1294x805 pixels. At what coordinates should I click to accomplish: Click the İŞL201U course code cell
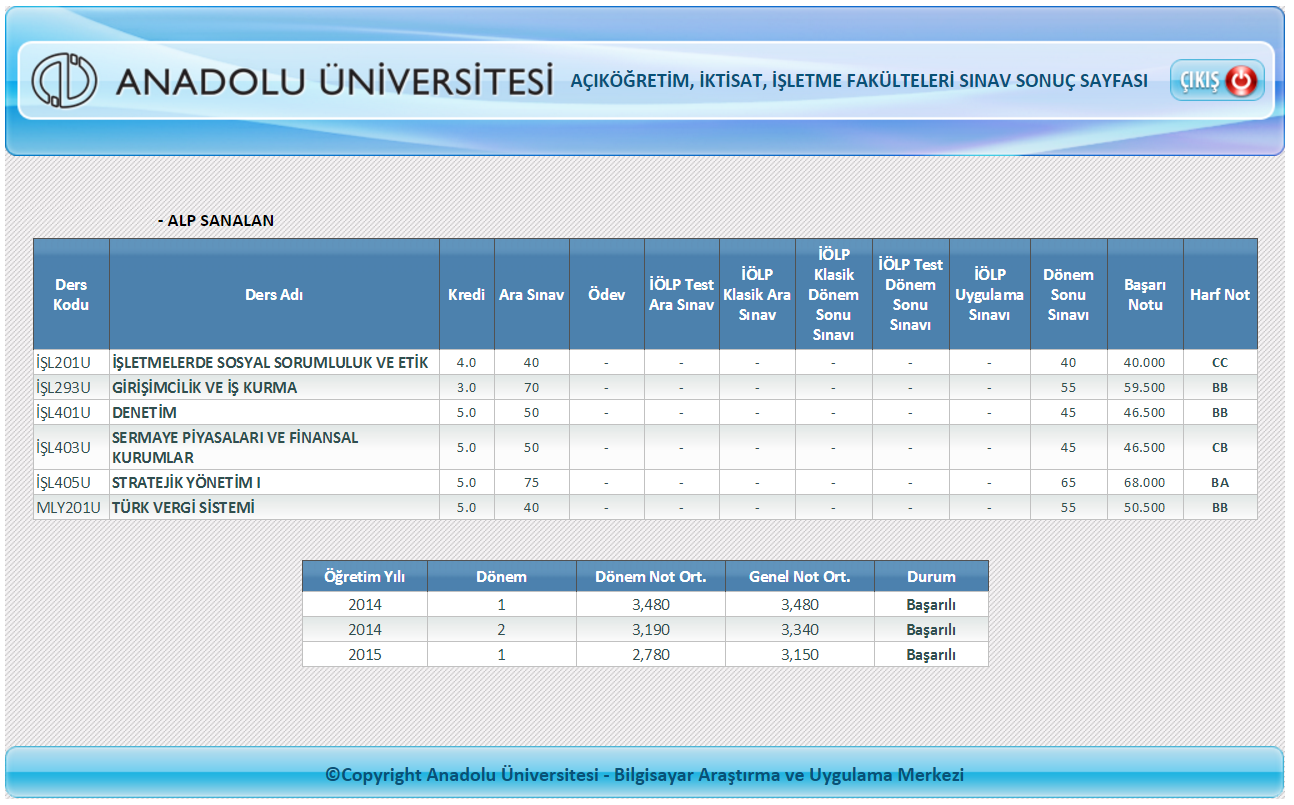(63, 362)
